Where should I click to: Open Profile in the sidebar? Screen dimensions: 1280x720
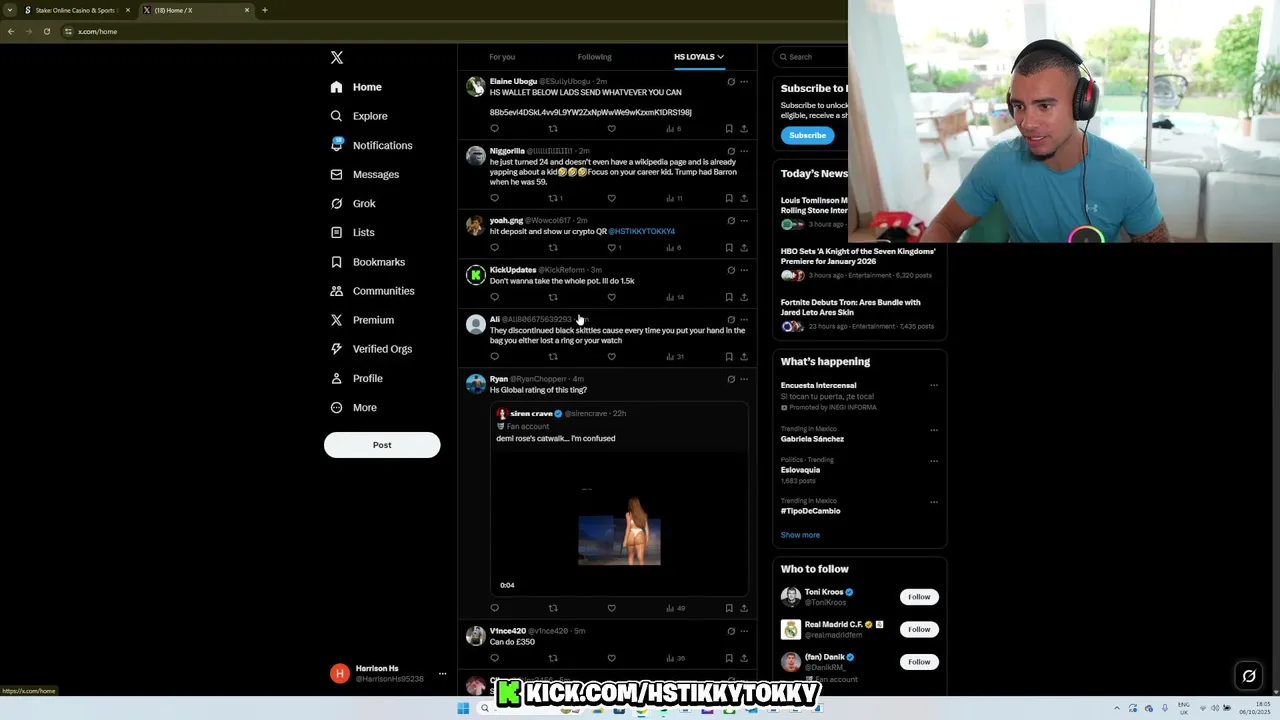(x=356, y=378)
